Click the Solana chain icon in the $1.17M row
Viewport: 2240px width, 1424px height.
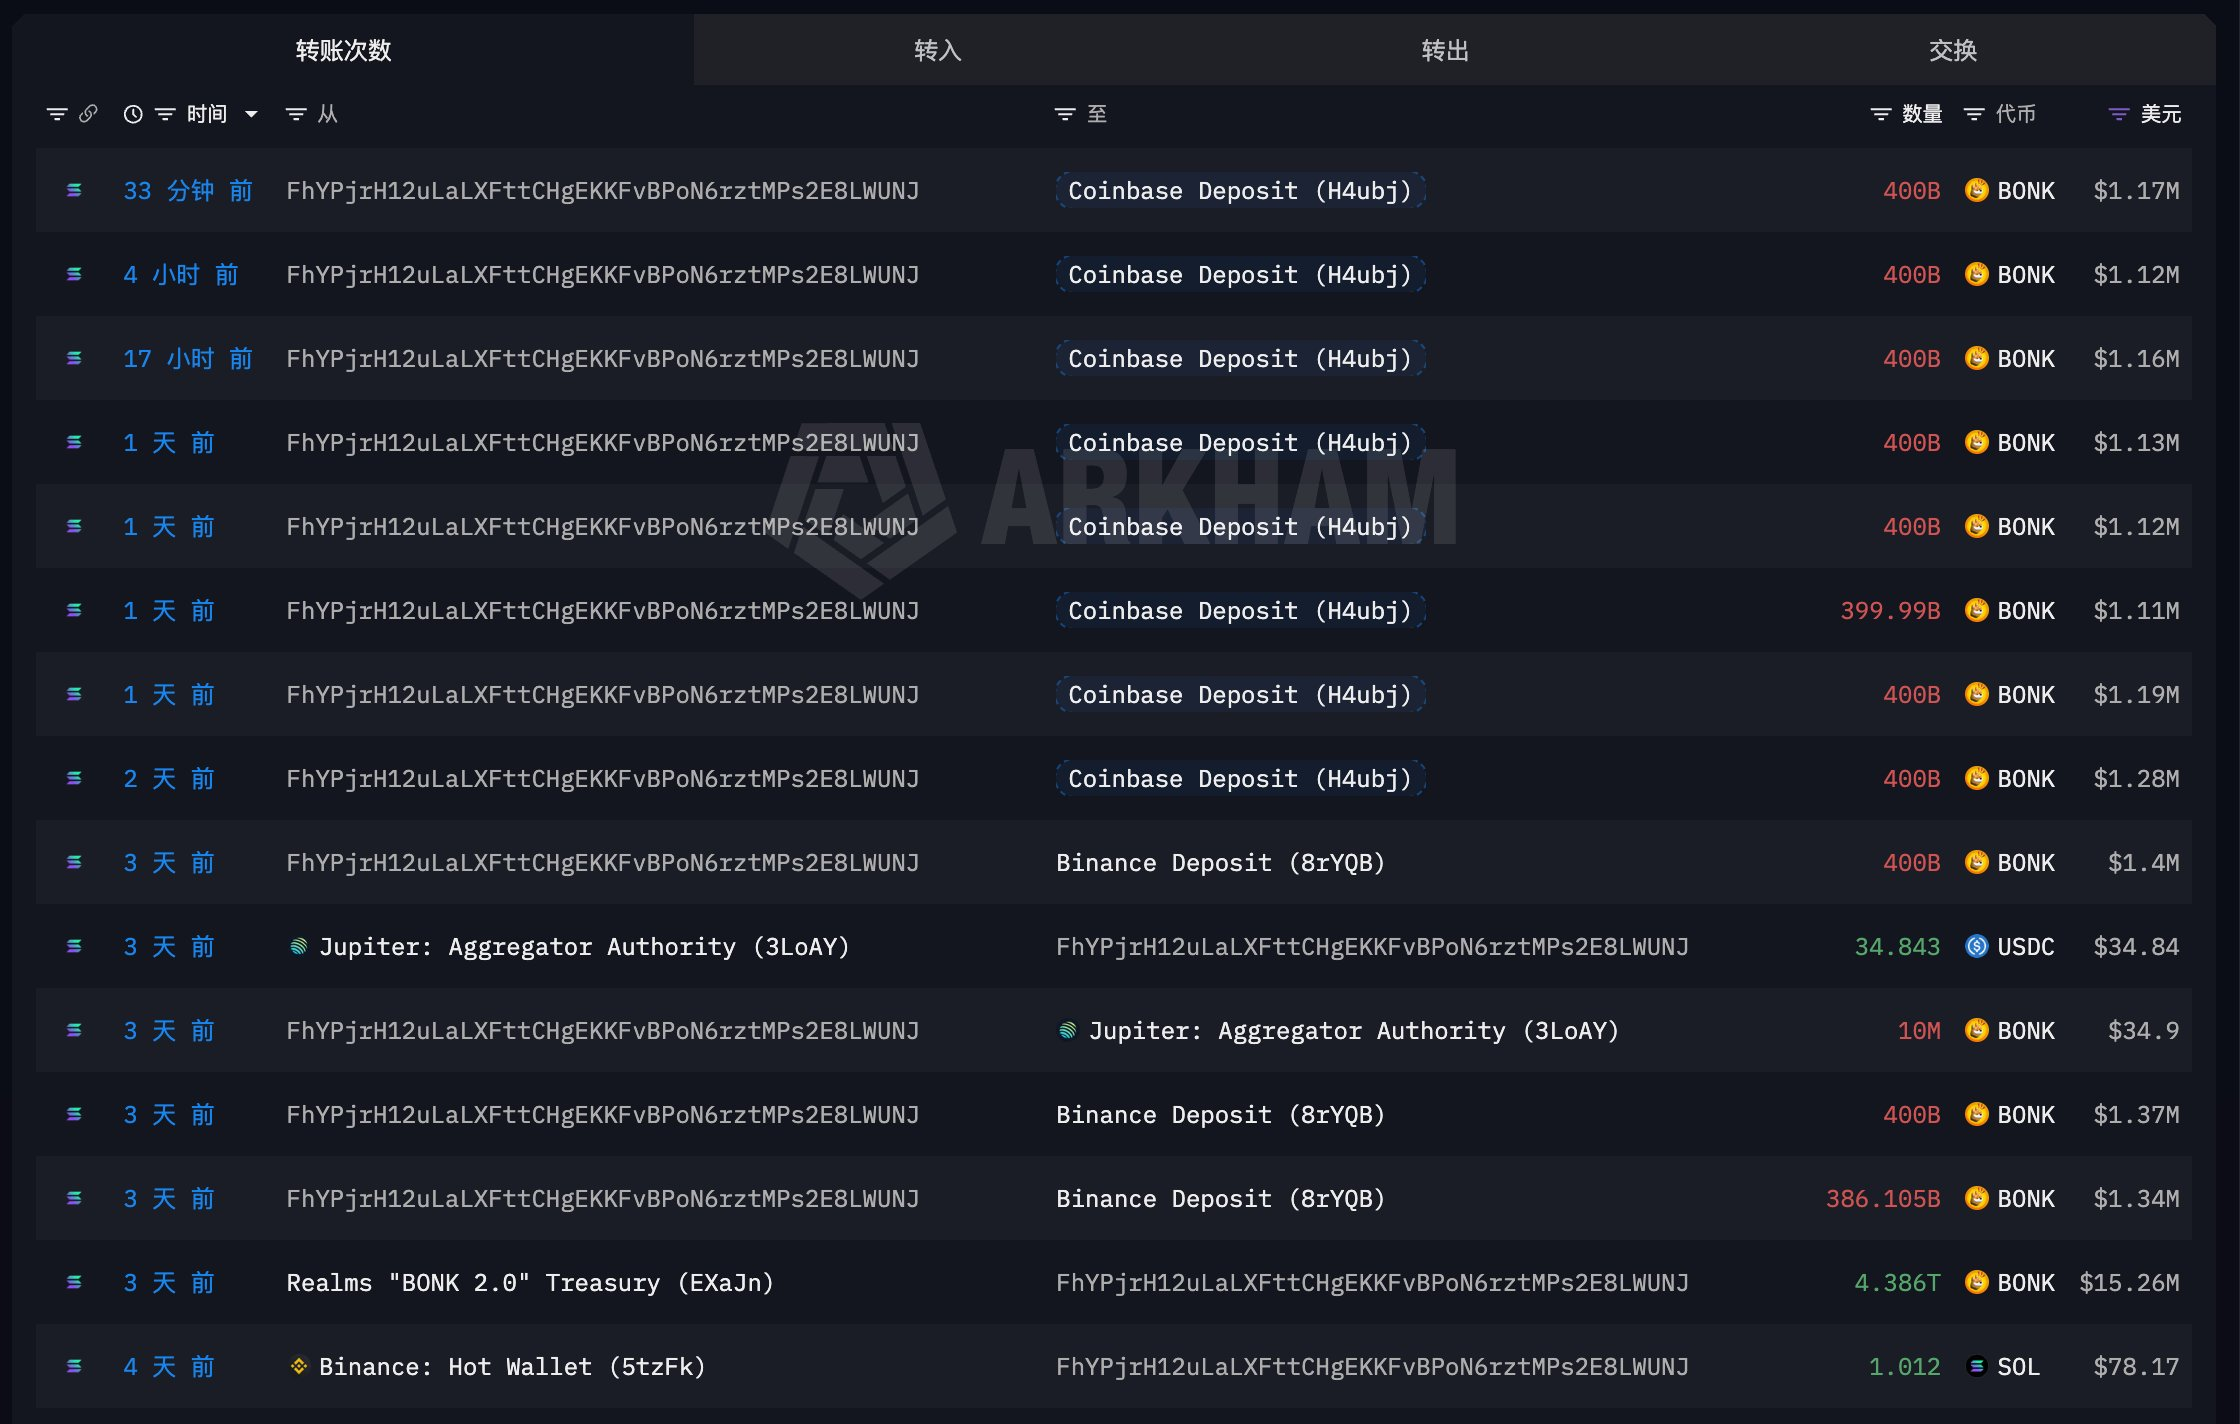[74, 190]
